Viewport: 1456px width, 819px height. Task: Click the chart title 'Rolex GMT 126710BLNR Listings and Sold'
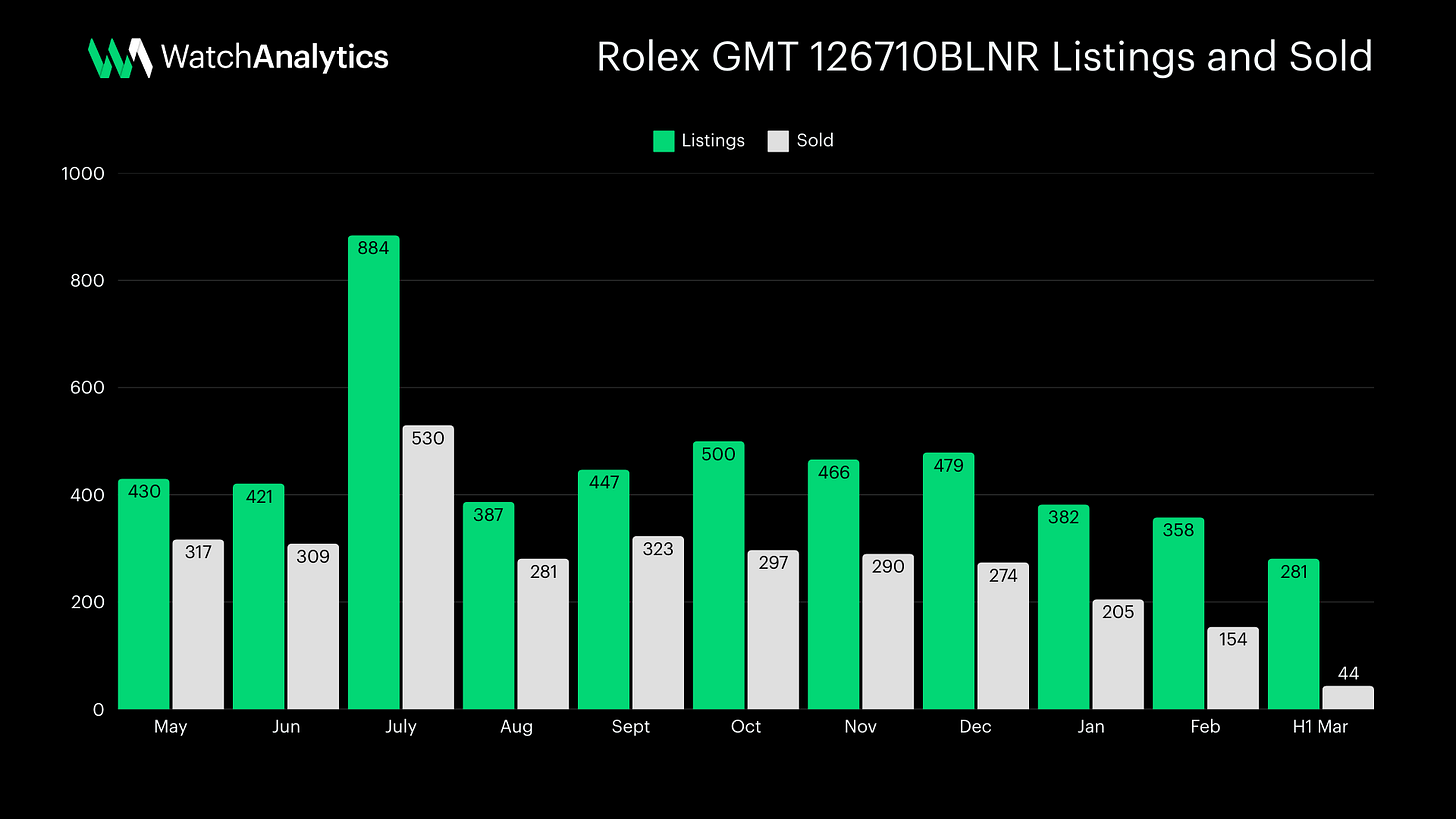[x=984, y=57]
